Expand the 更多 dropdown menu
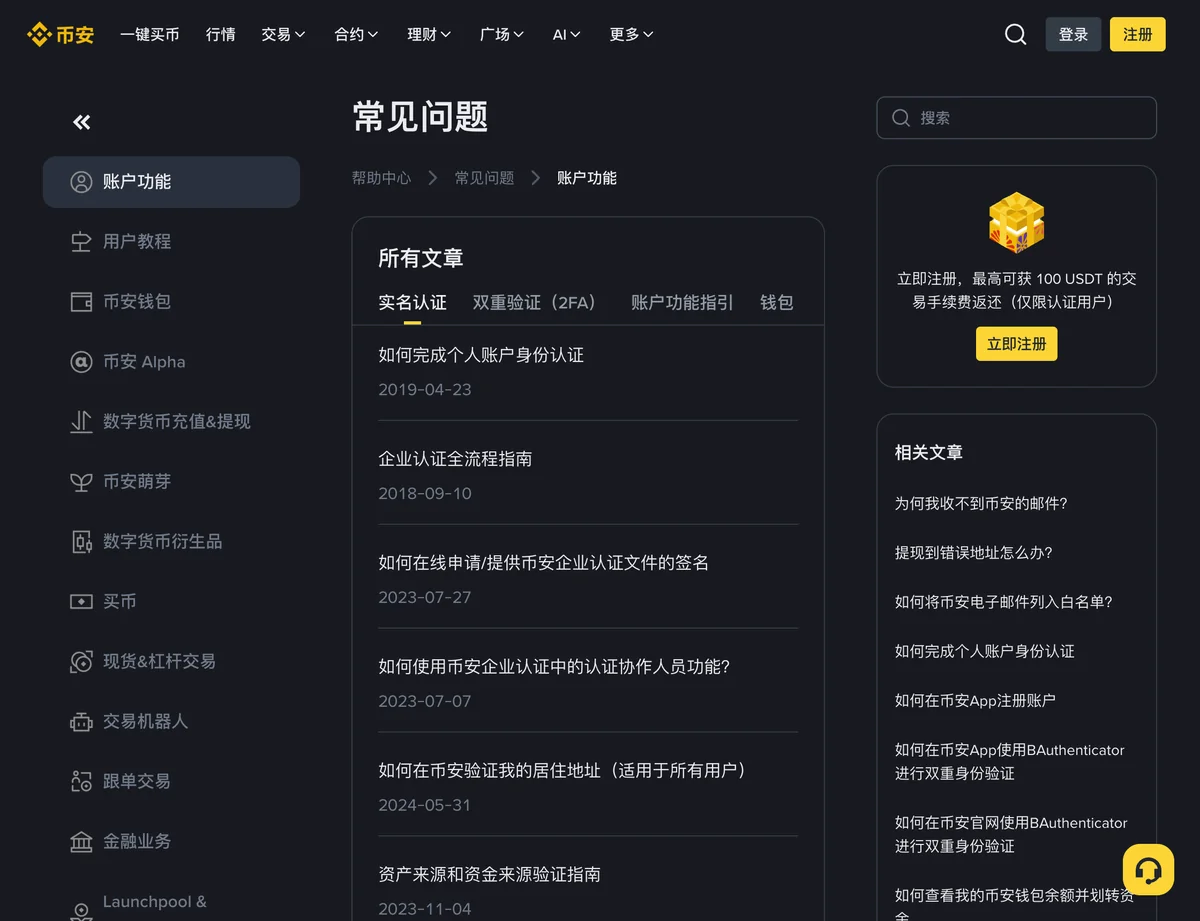This screenshot has height=921, width=1200. pyautogui.click(x=632, y=34)
